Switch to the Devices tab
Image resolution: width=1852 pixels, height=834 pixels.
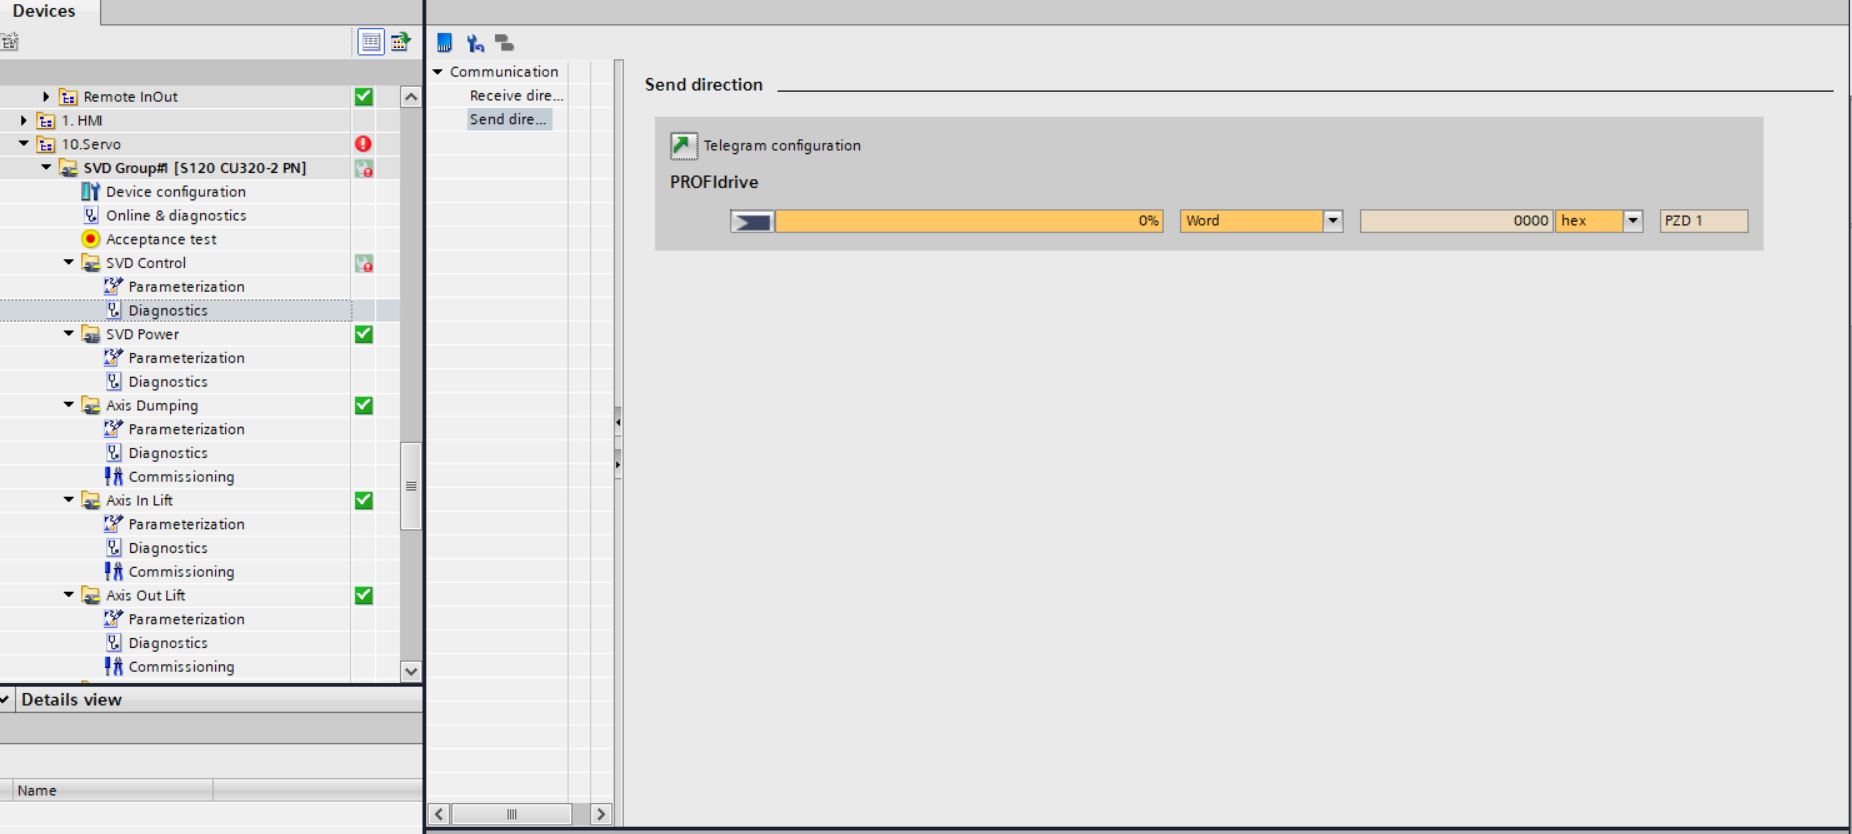point(45,12)
